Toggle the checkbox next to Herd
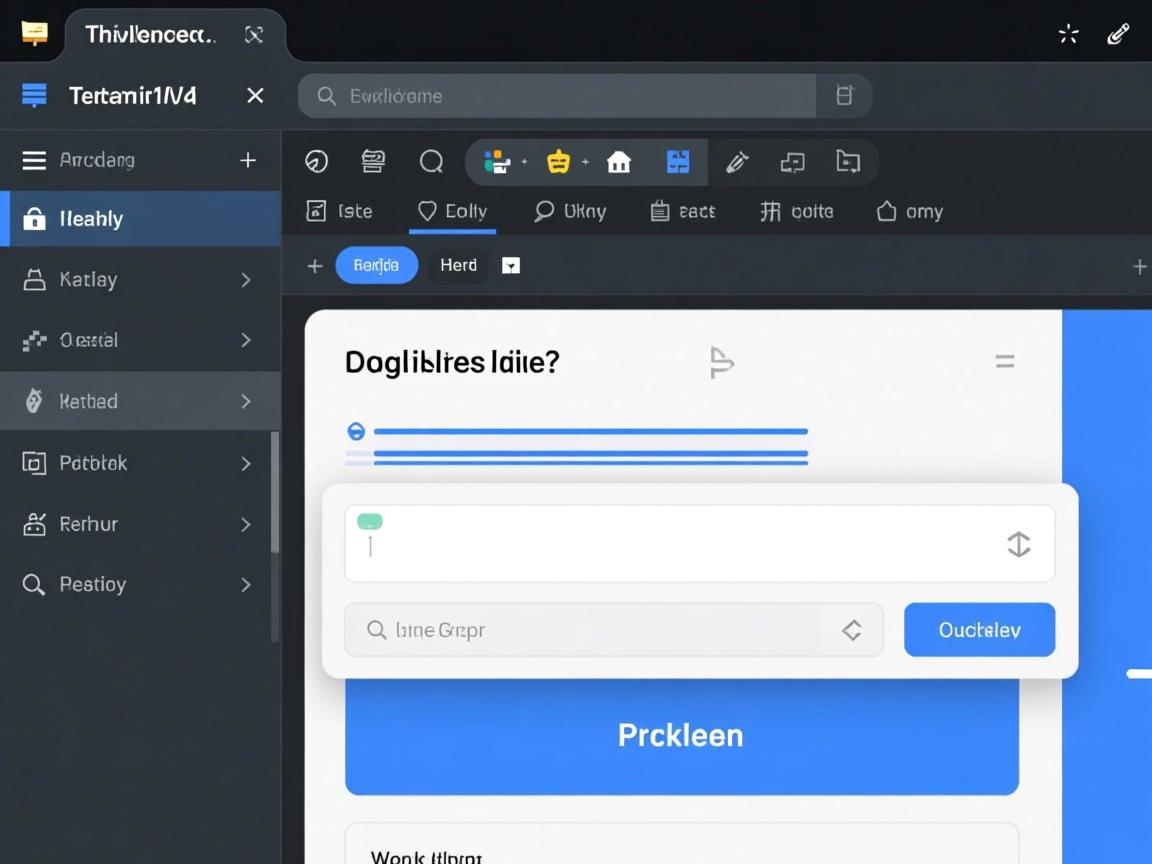This screenshot has width=1152, height=864. (x=511, y=266)
